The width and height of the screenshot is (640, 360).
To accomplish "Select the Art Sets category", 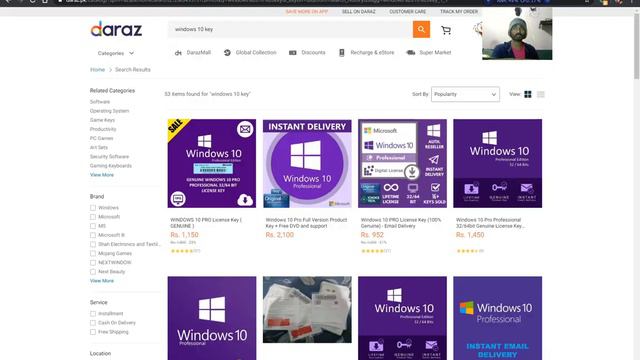I will point(99,147).
